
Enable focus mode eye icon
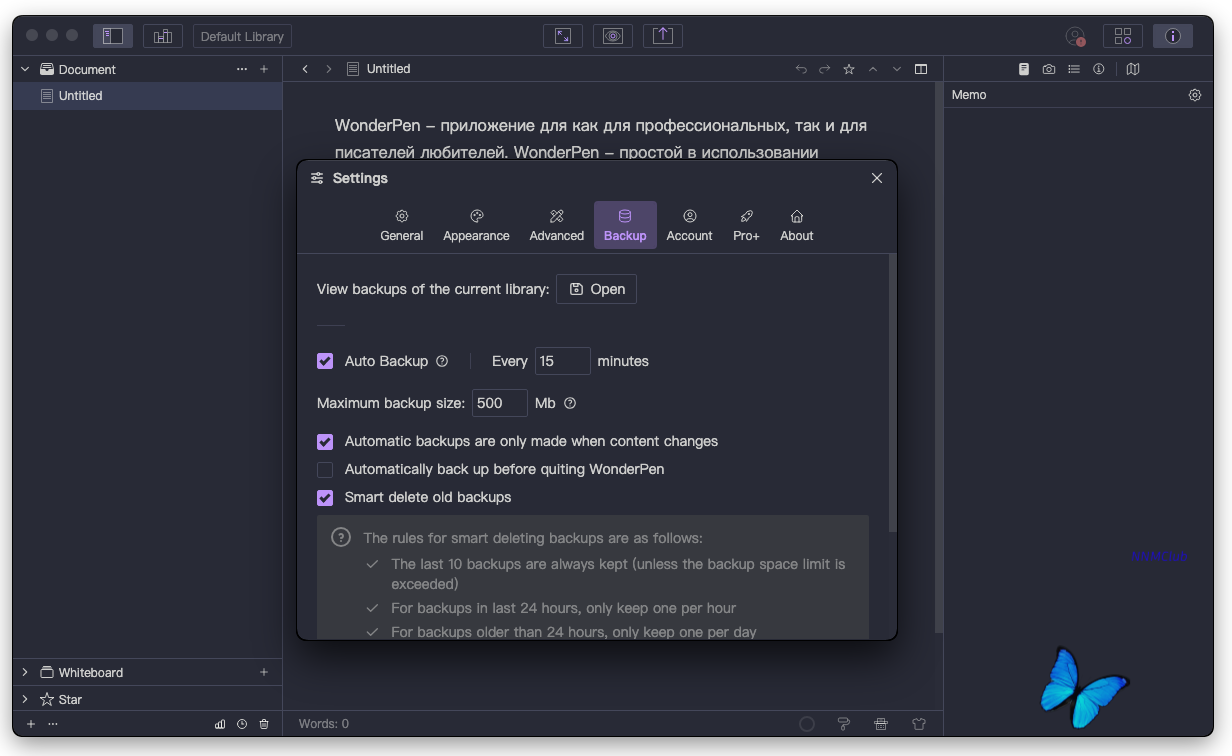pos(613,36)
